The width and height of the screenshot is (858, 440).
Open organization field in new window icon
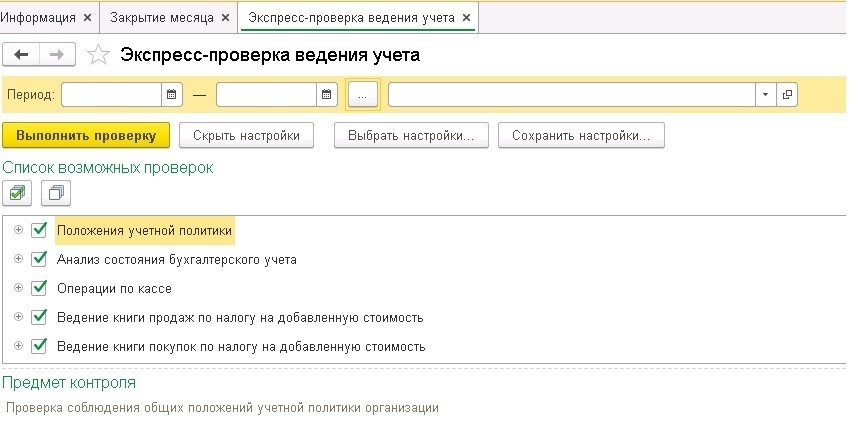tap(787, 95)
